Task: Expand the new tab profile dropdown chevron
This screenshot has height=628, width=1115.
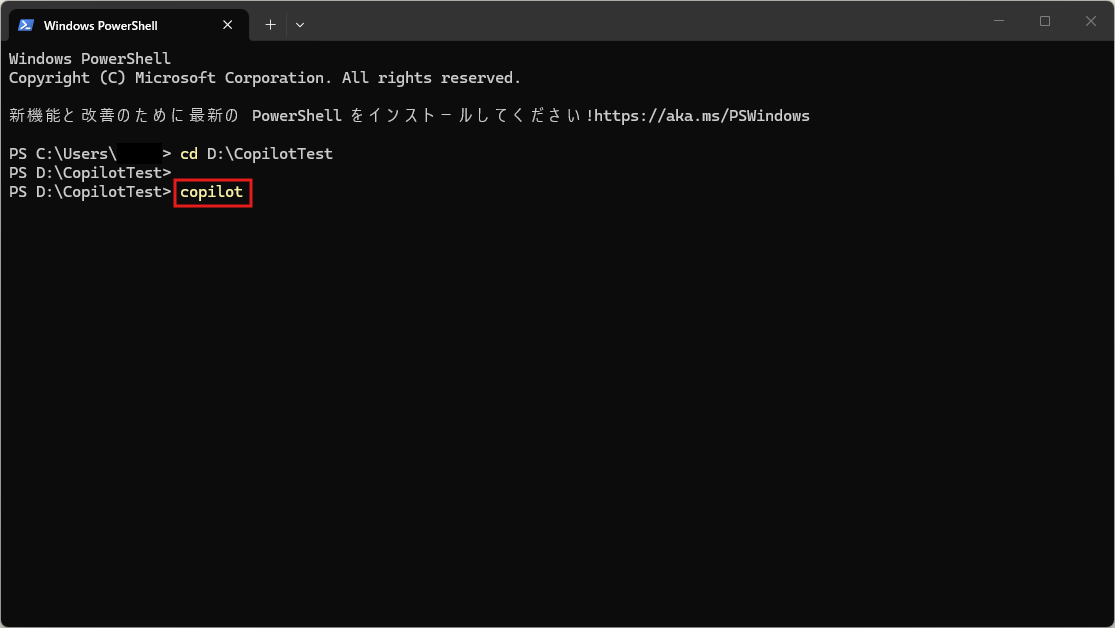Action: (300, 24)
